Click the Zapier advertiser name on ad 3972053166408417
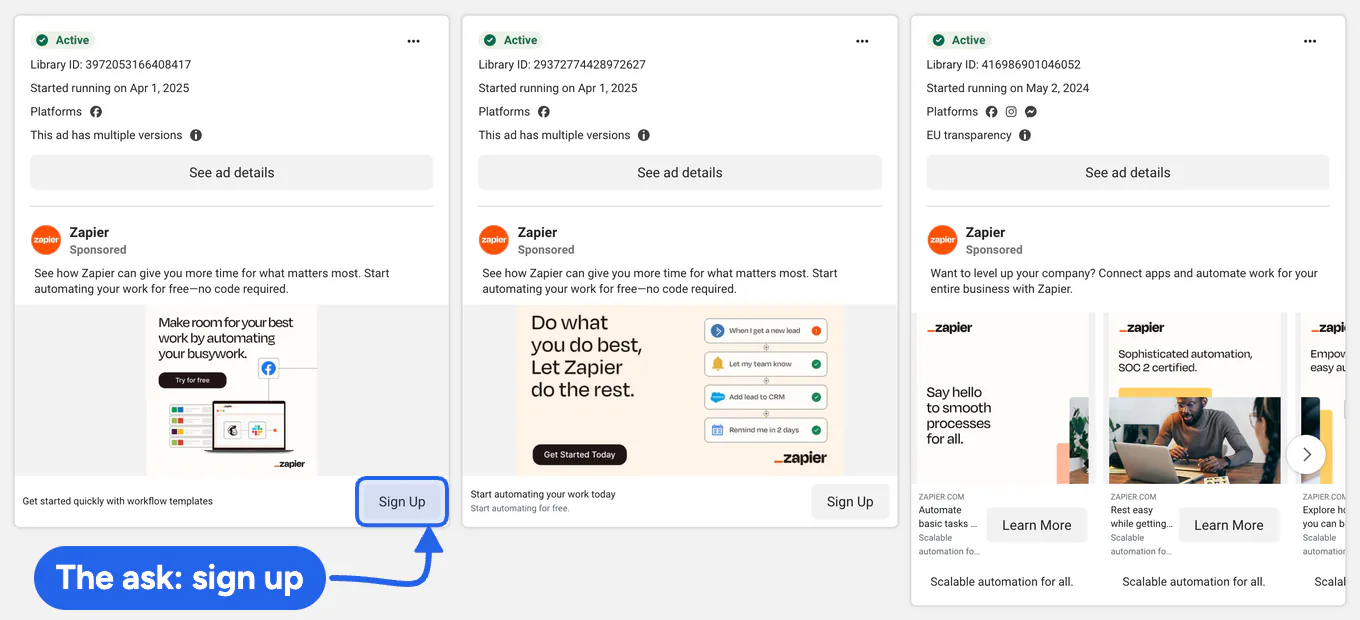 coord(89,232)
